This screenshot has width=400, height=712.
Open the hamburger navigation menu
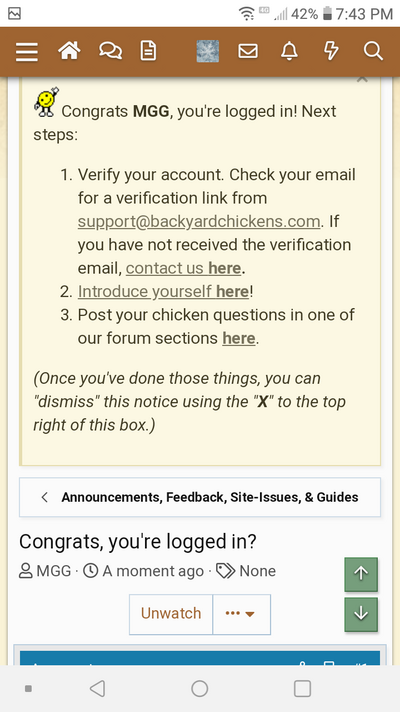[27, 52]
